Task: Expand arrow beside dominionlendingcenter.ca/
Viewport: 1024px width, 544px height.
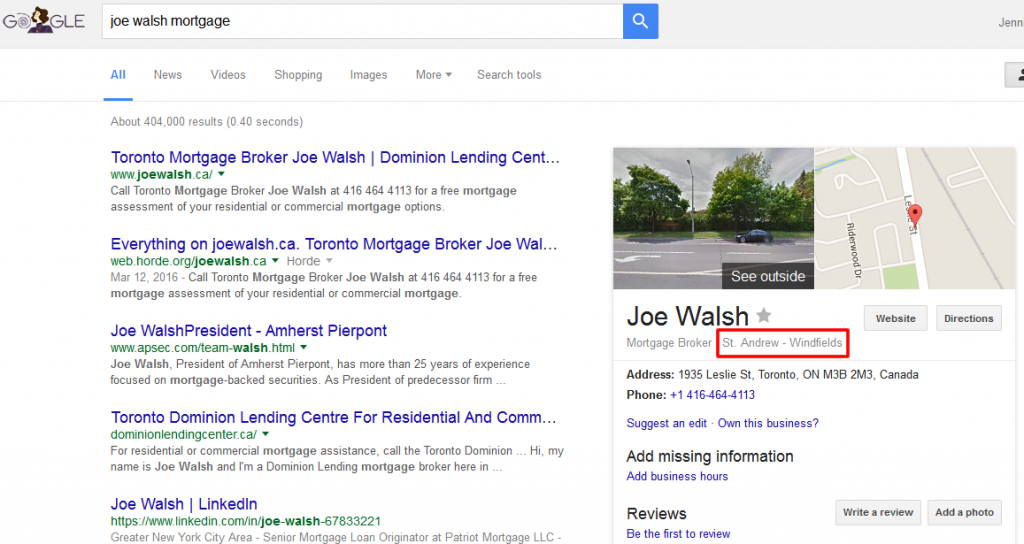Action: pyautogui.click(x=266, y=434)
